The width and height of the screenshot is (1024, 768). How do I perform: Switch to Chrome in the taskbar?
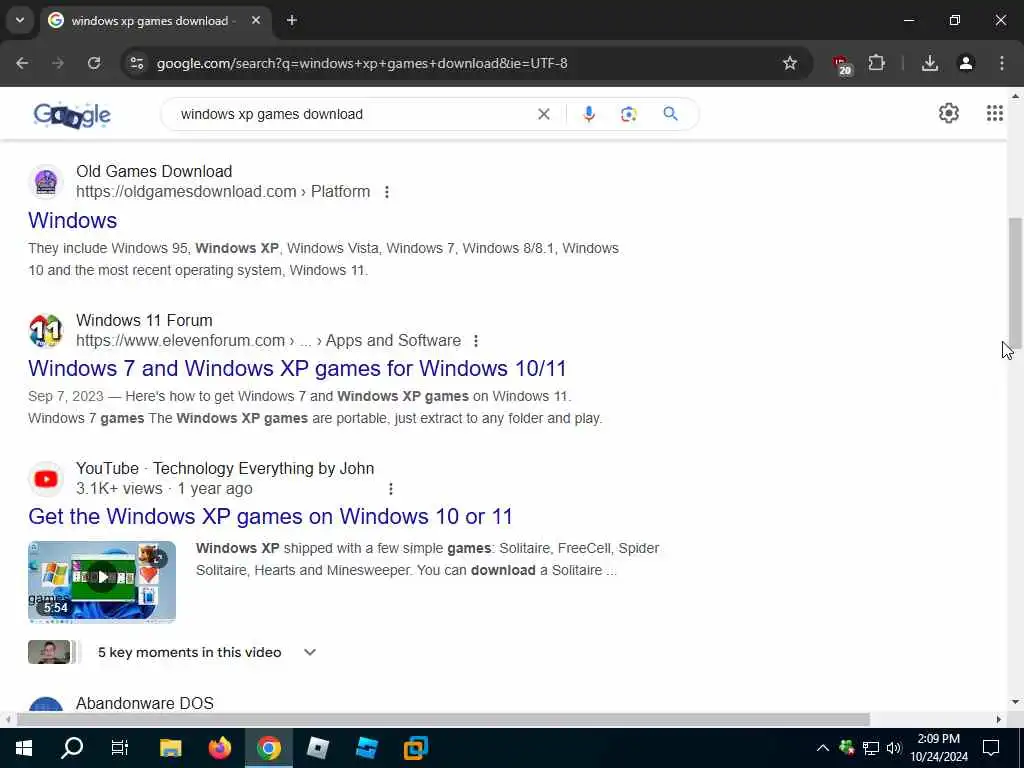click(268, 748)
